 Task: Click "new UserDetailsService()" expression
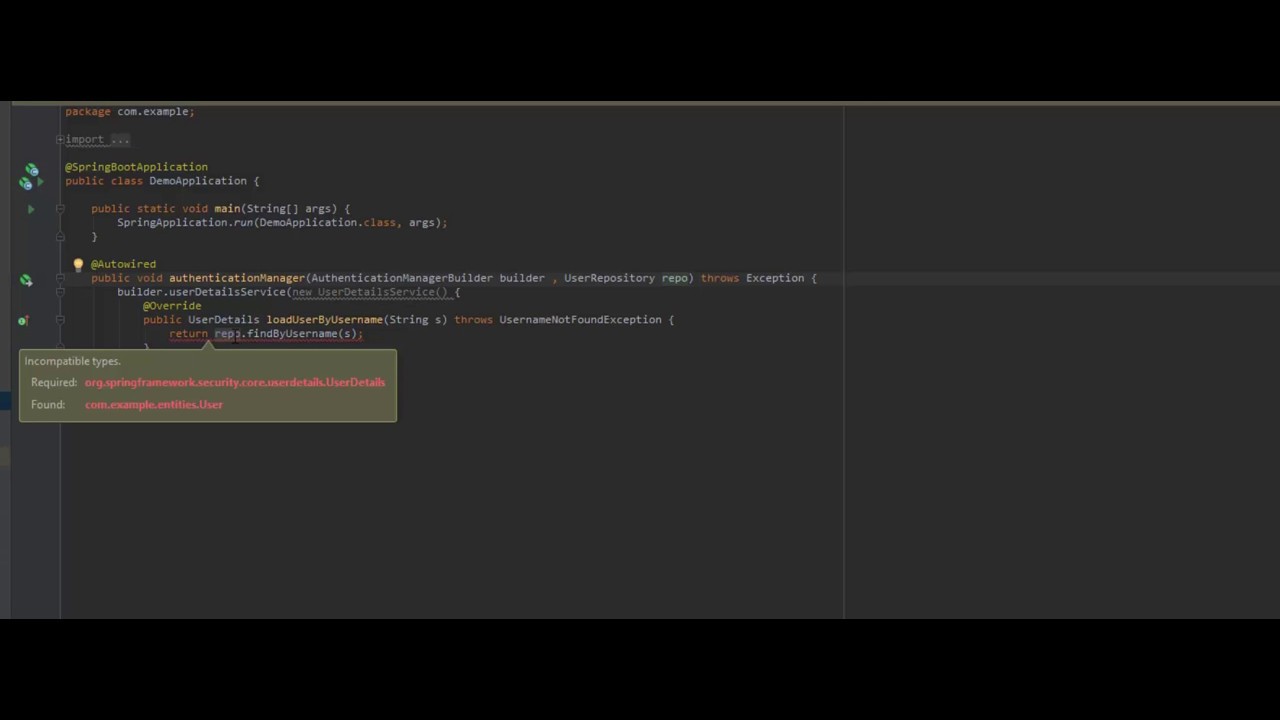click(369, 292)
